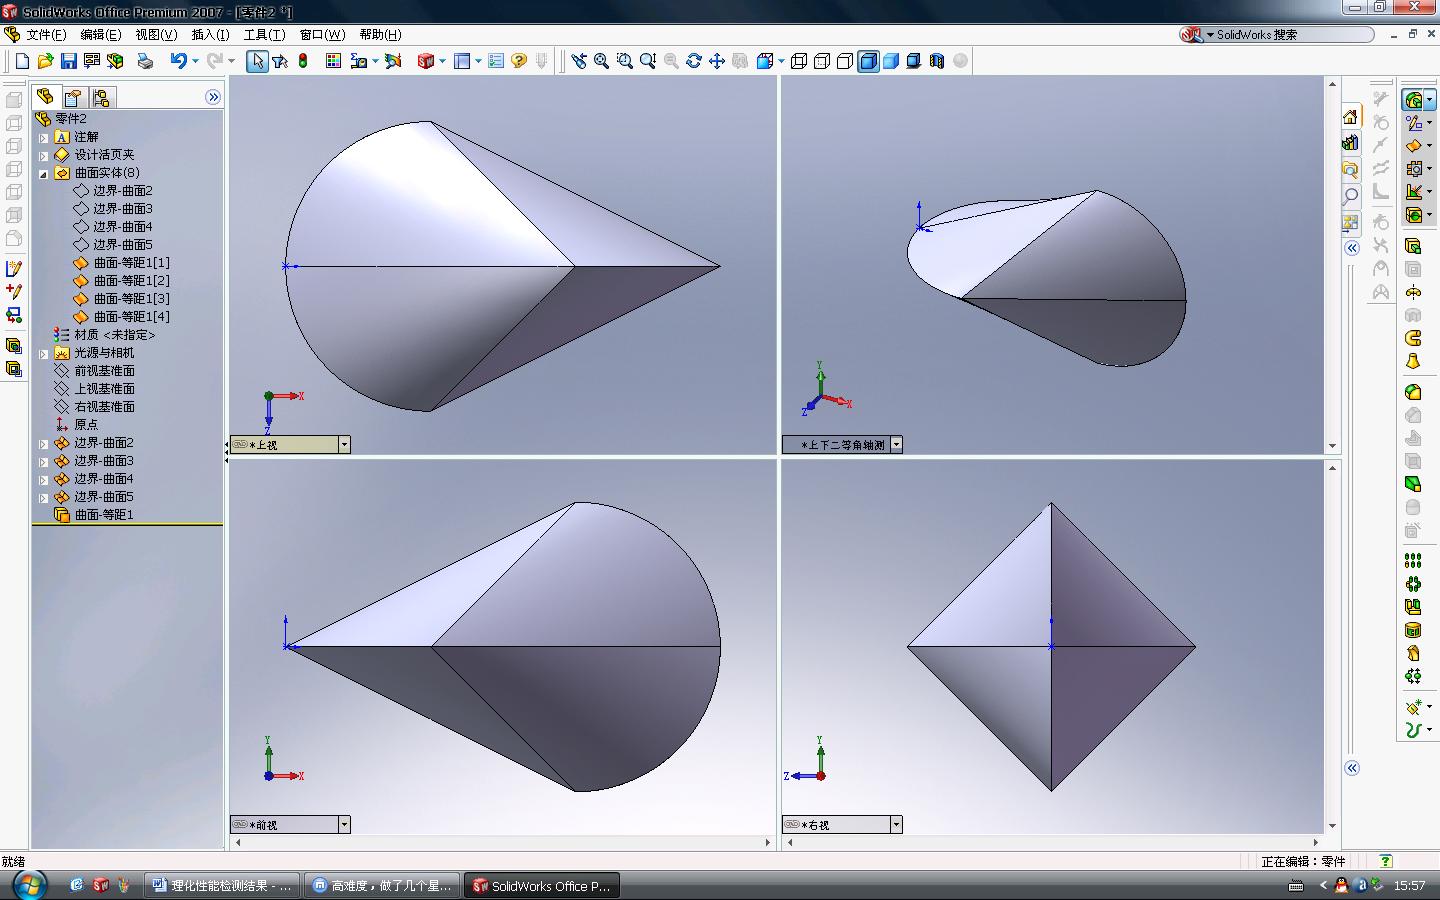Click the Lofted Boss/Base feature icon
Image resolution: width=1440 pixels, height=900 pixels.
coord(1414,361)
